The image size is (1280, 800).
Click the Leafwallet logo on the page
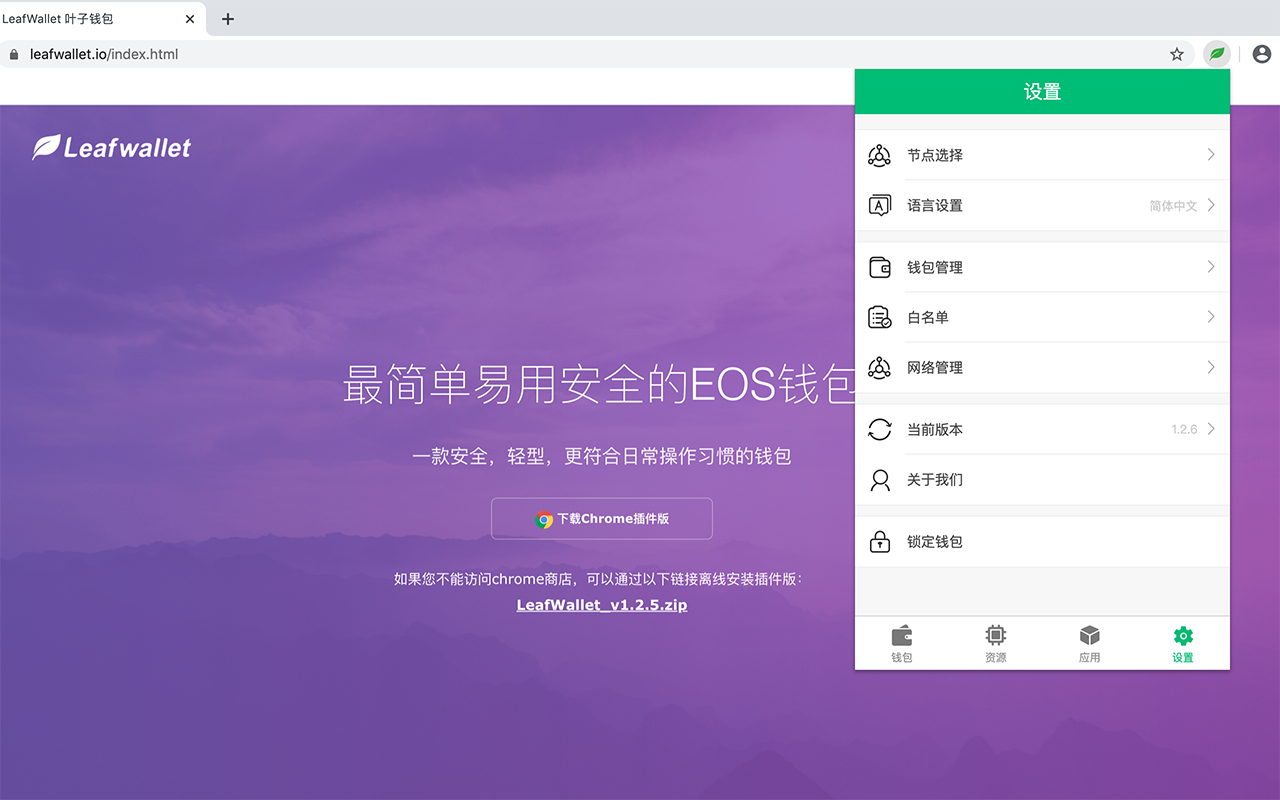pos(111,148)
